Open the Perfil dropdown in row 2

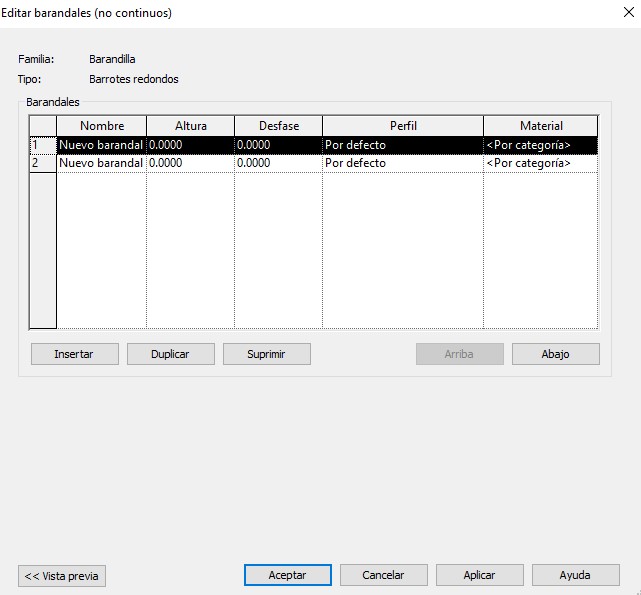402,163
